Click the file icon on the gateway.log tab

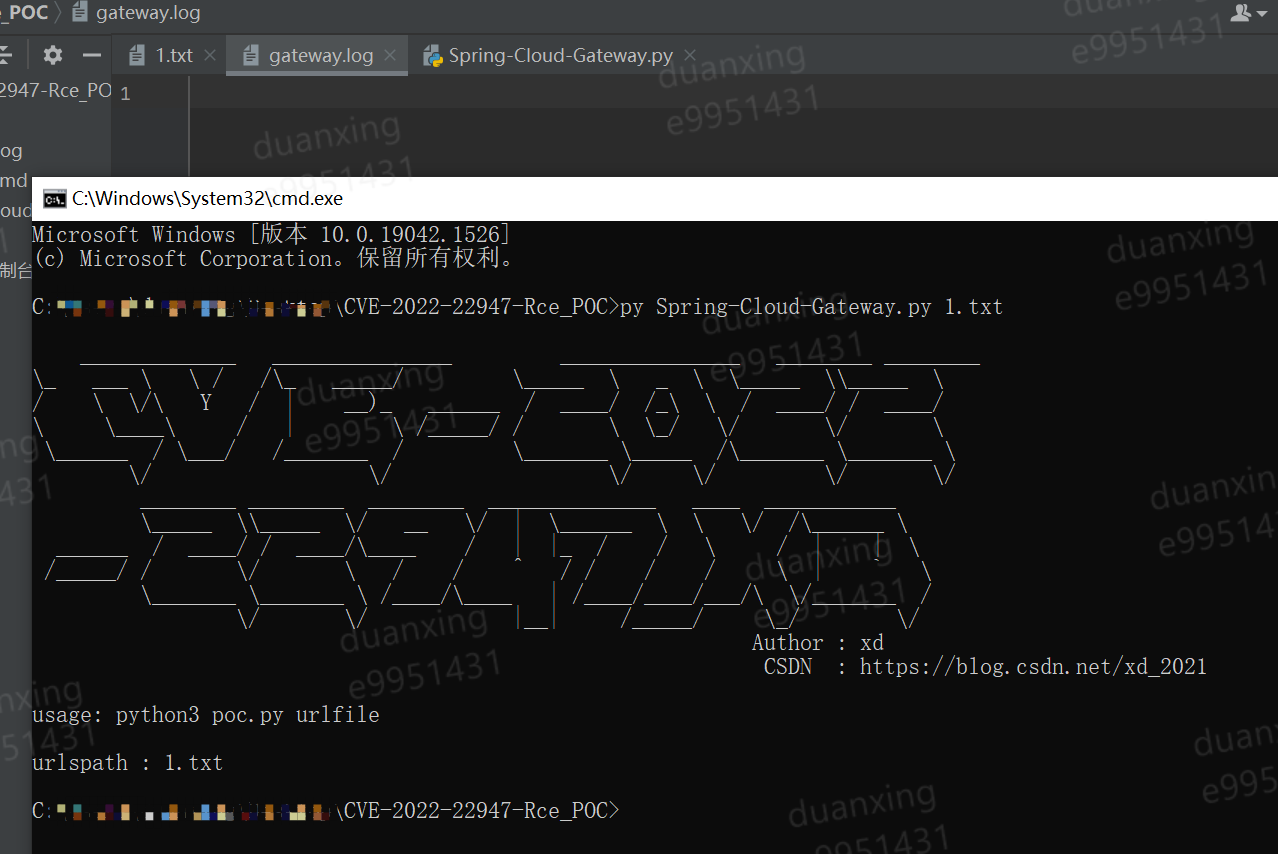click(x=251, y=56)
